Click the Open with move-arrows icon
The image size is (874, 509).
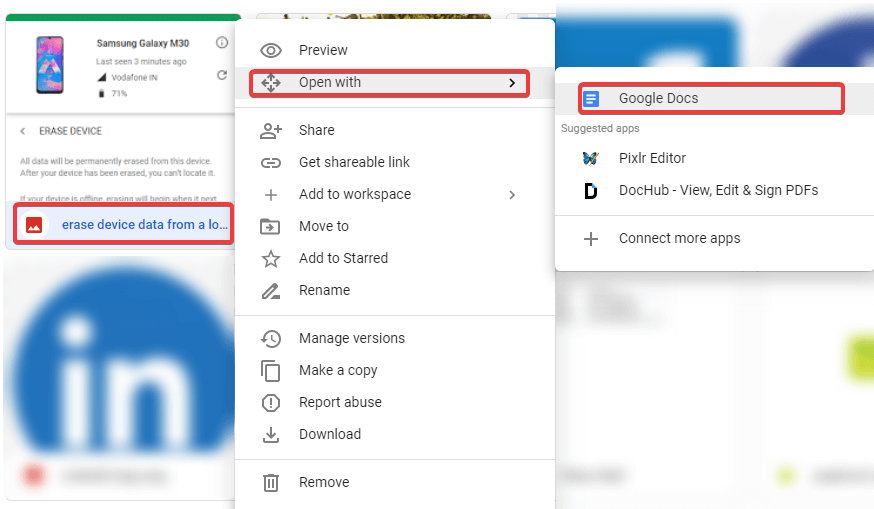(271, 83)
